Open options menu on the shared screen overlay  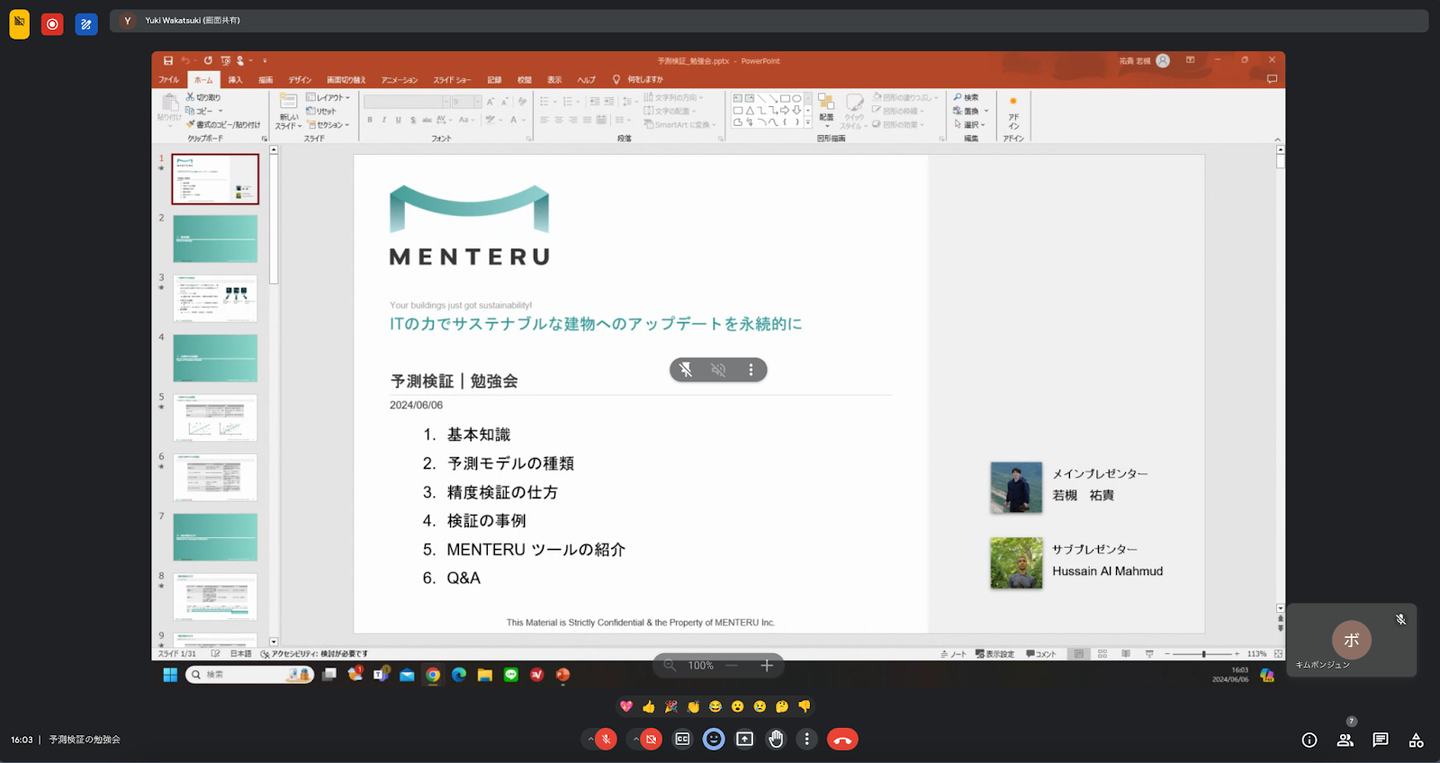click(750, 370)
